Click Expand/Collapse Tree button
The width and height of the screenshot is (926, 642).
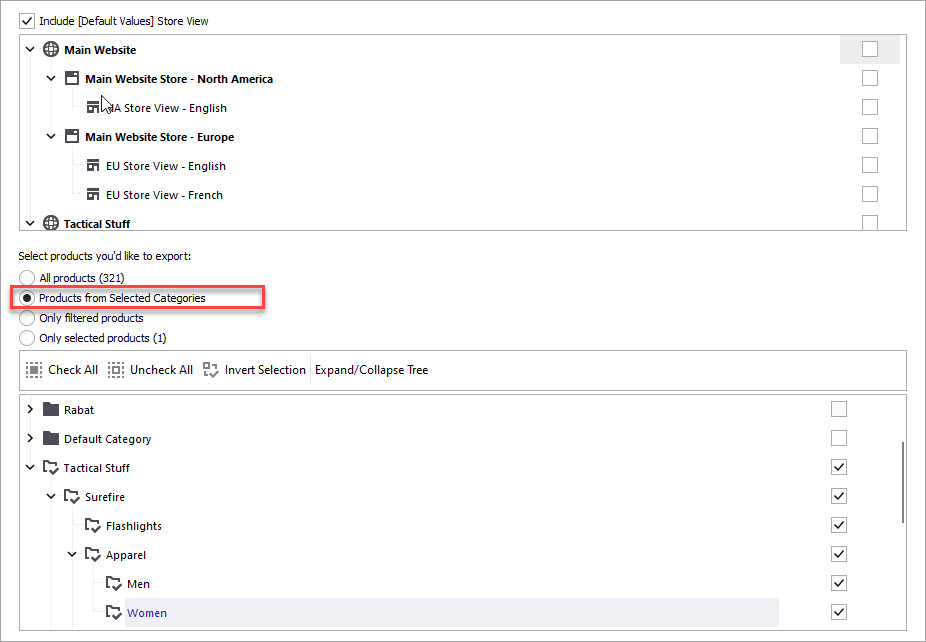371,370
